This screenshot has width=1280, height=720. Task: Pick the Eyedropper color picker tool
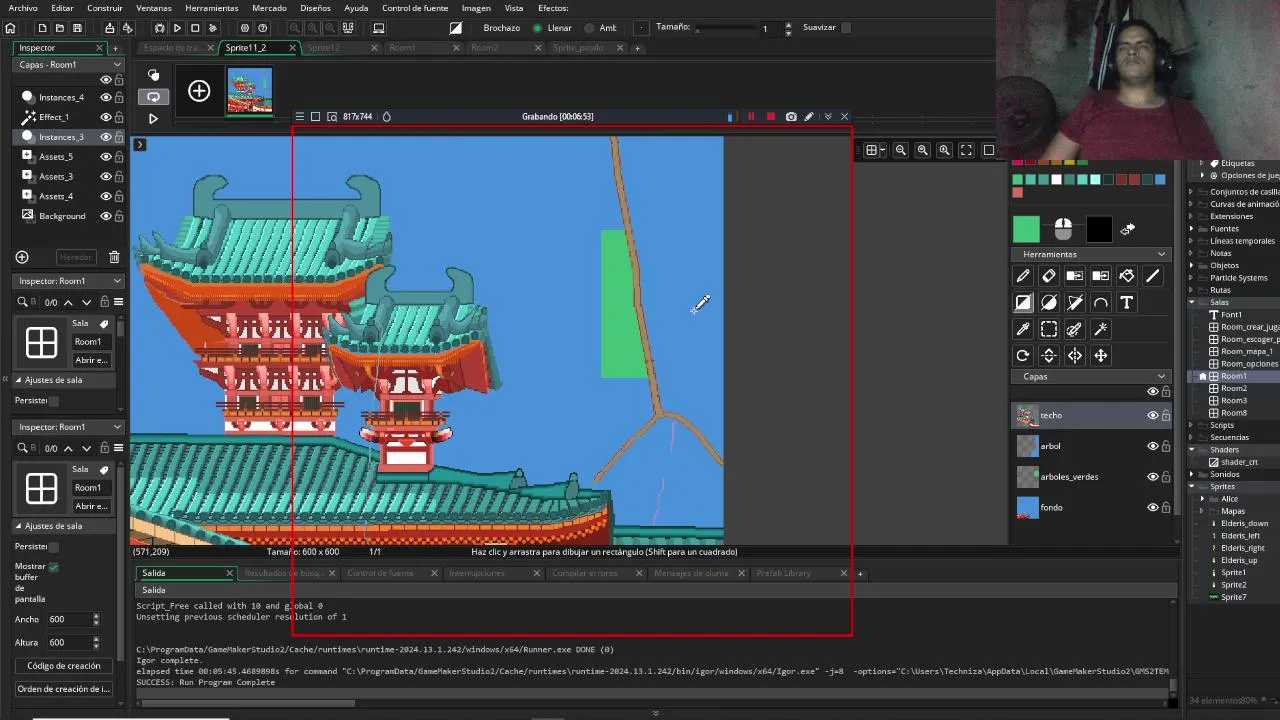point(1023,329)
